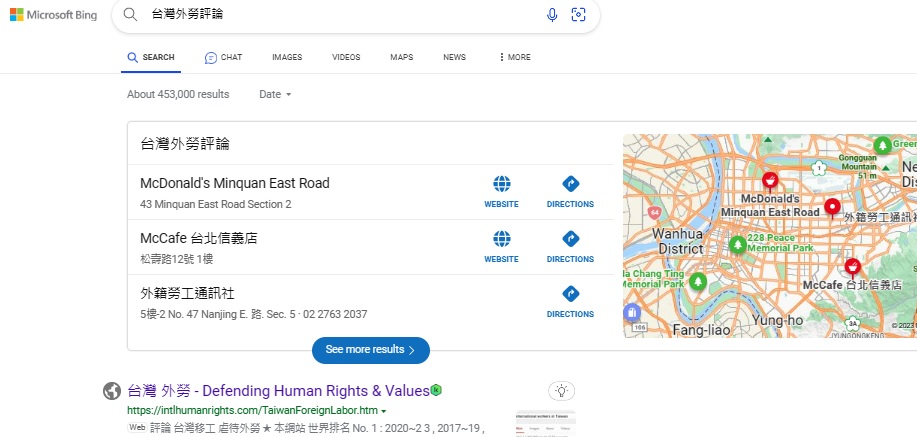This screenshot has width=917, height=437.
Task: Click the Microsoft Bing logo
Action: [x=54, y=15]
